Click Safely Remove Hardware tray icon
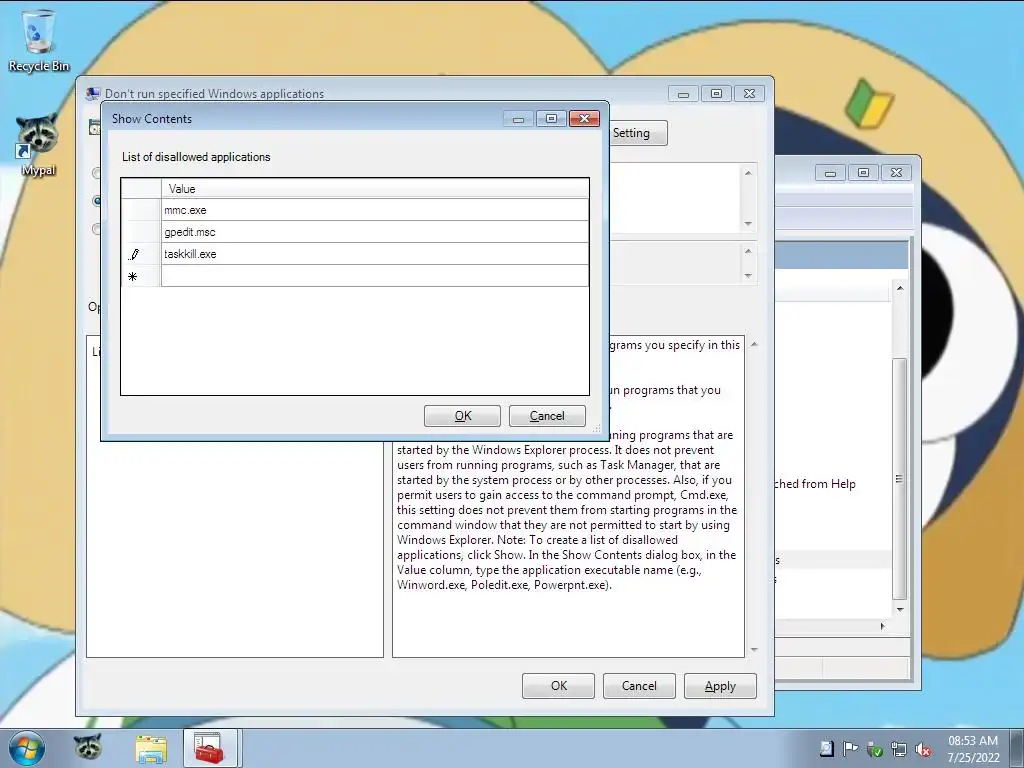The width and height of the screenshot is (1024, 768). (875, 749)
